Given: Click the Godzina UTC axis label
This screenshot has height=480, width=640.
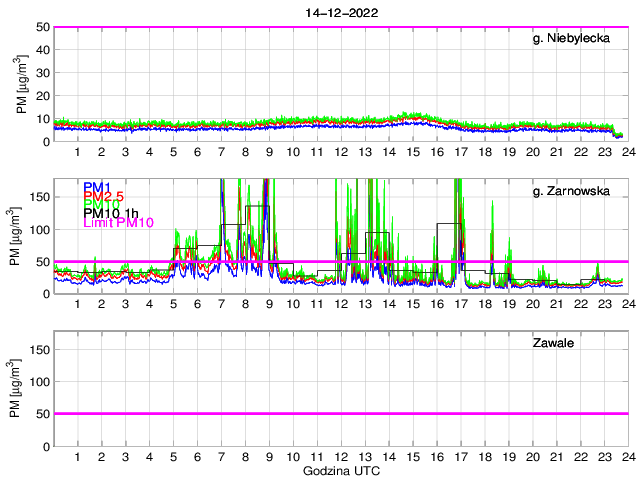Looking at the screenshot, I should point(340,470).
